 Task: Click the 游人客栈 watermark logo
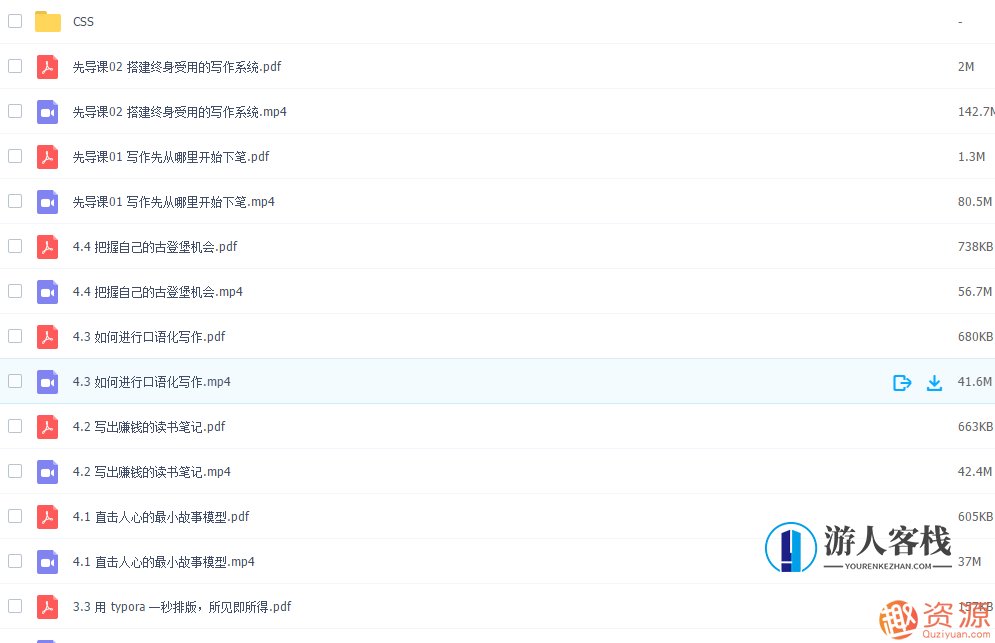click(x=860, y=548)
